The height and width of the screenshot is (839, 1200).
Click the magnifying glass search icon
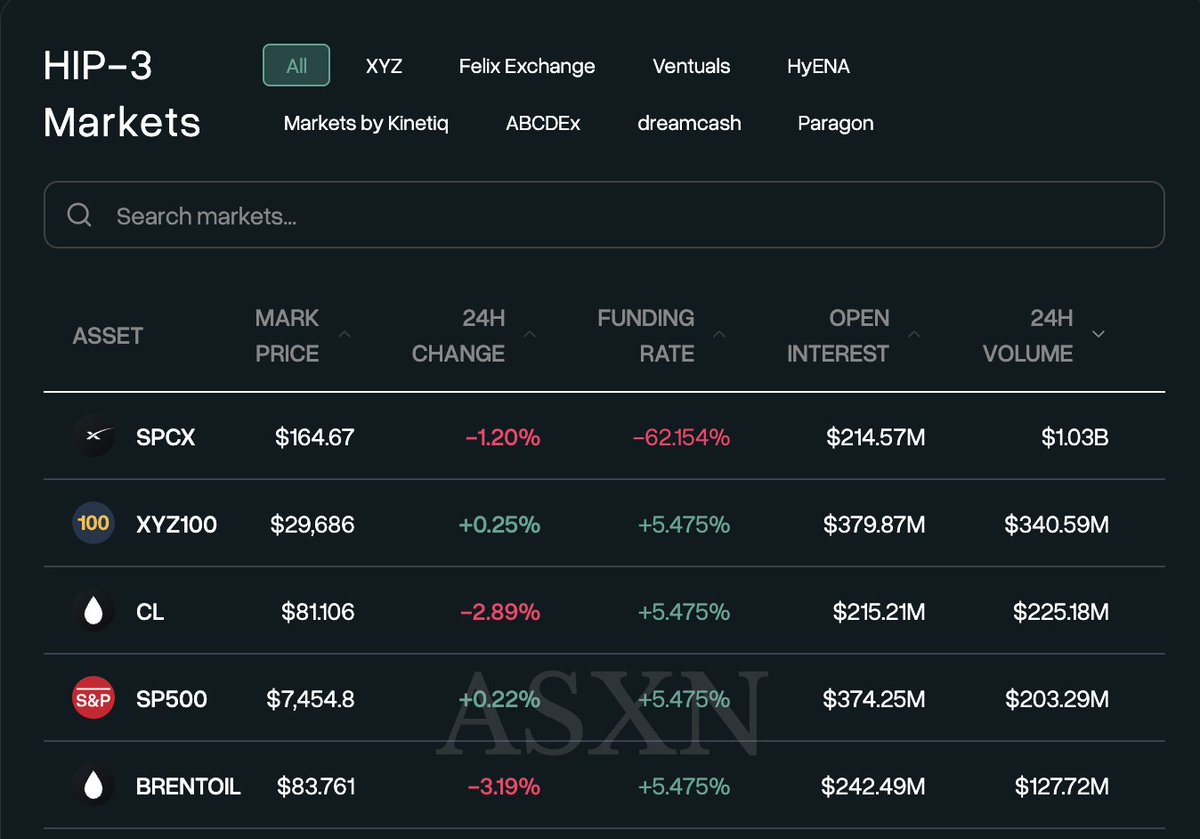tap(80, 215)
